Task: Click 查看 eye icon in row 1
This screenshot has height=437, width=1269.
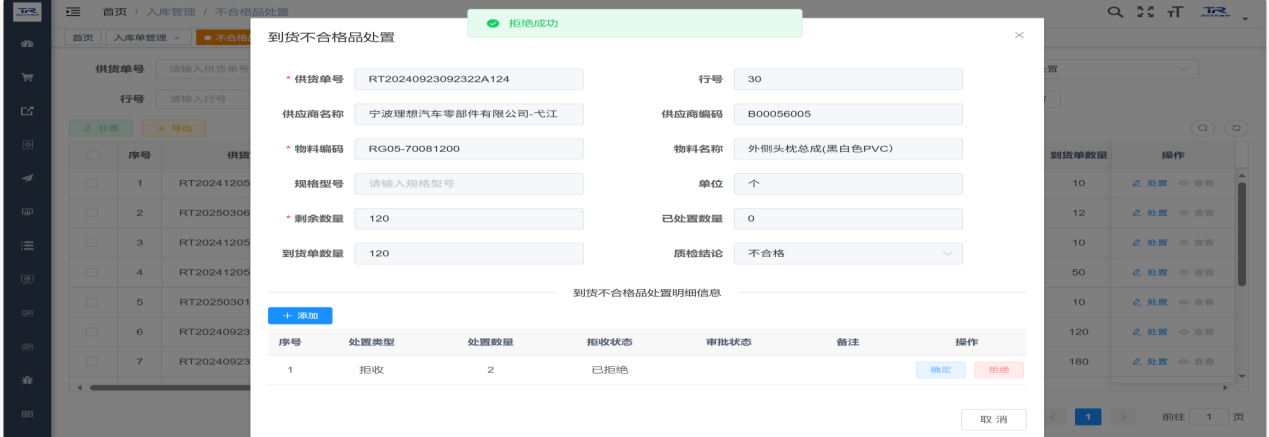Action: point(1196,184)
